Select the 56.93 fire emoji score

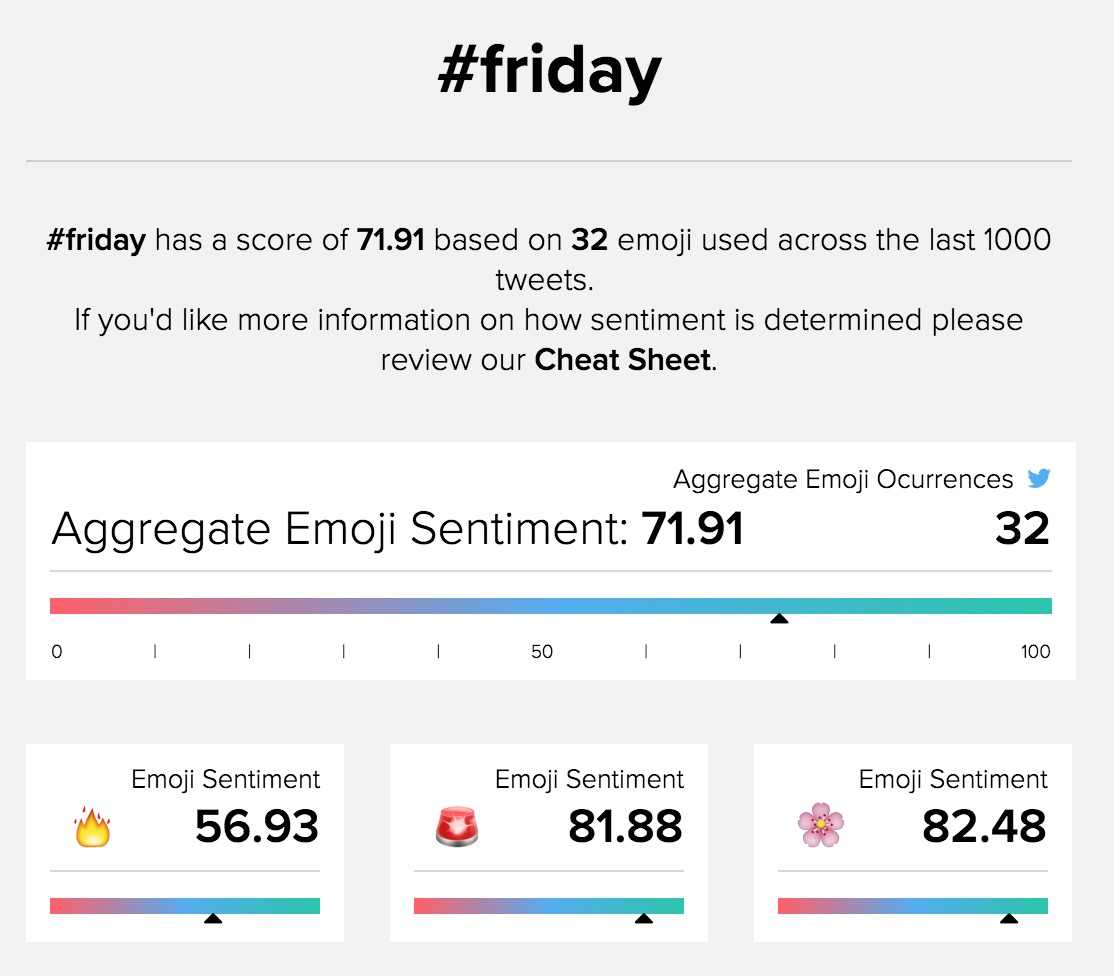pyautogui.click(x=257, y=827)
